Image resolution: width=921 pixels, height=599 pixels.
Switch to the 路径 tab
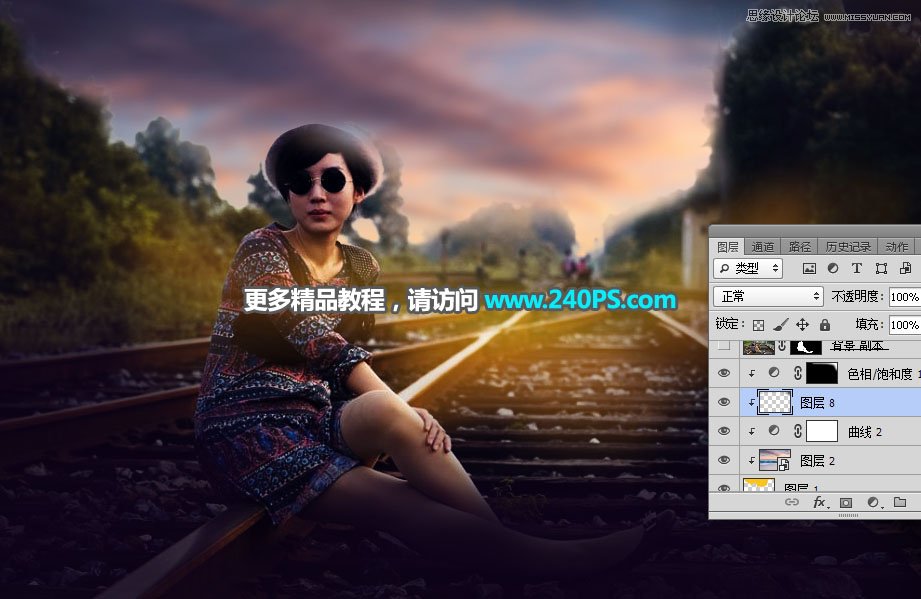pos(799,247)
